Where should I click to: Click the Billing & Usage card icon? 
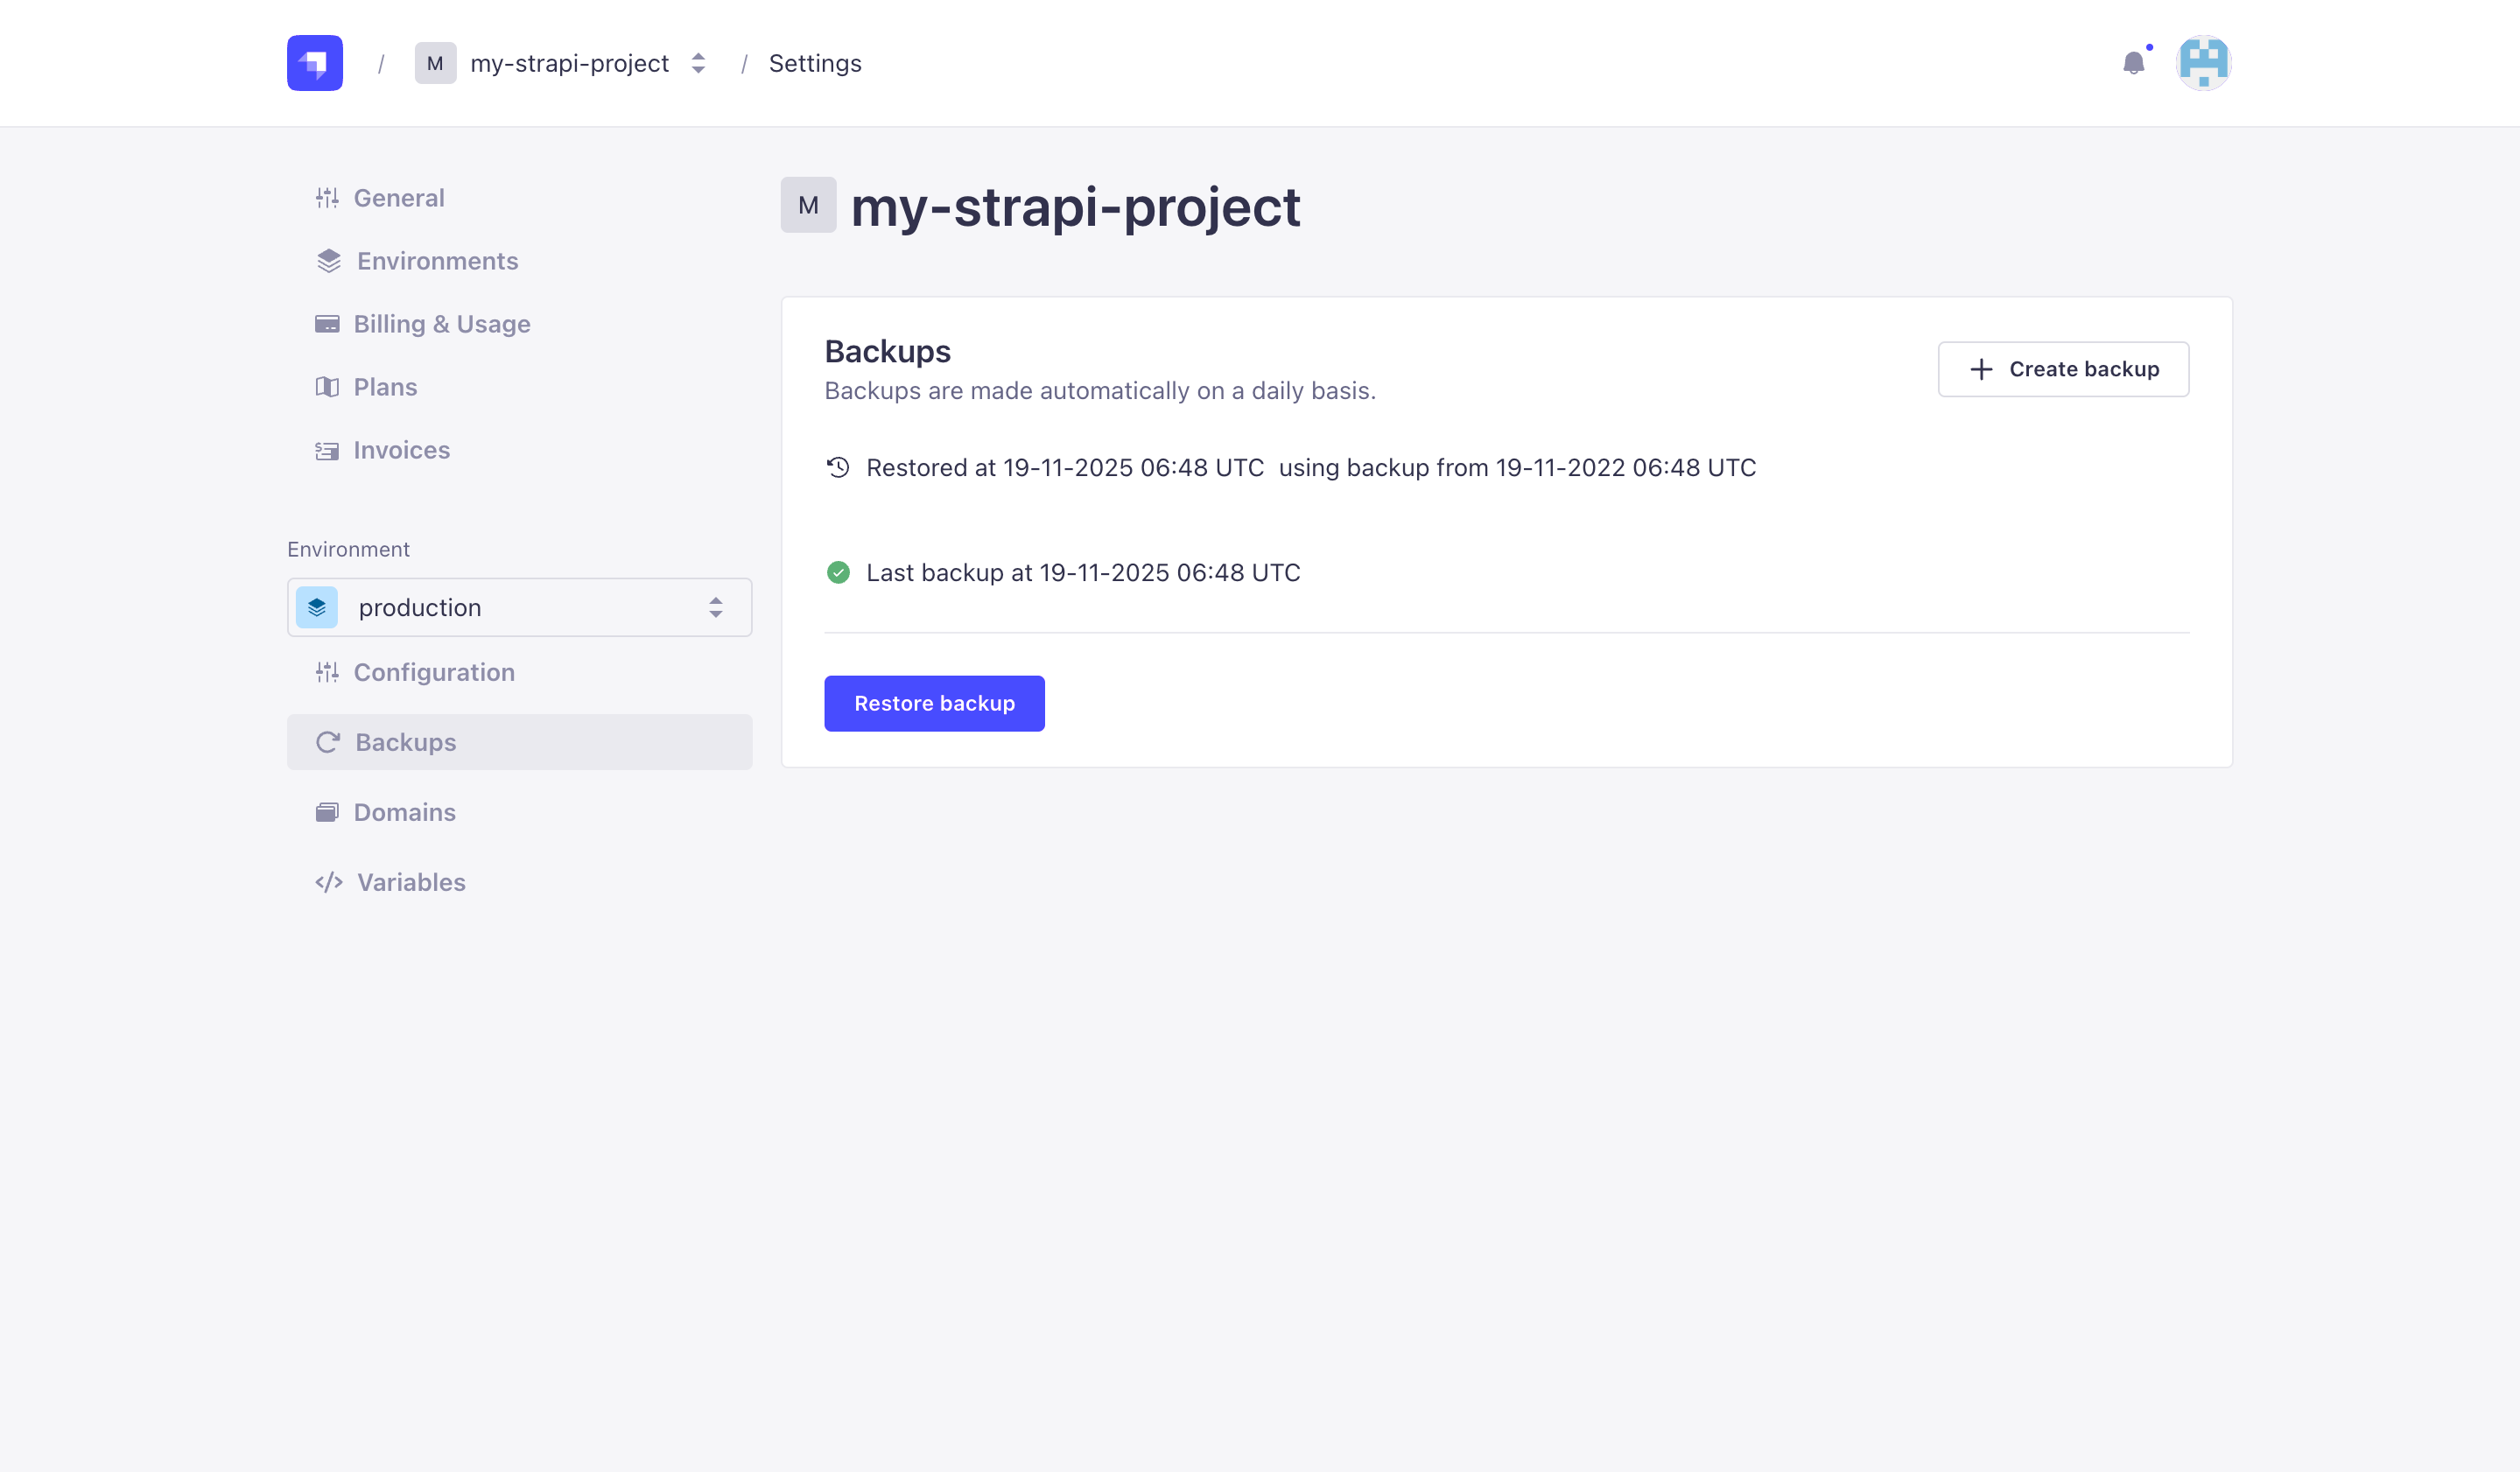click(x=327, y=324)
